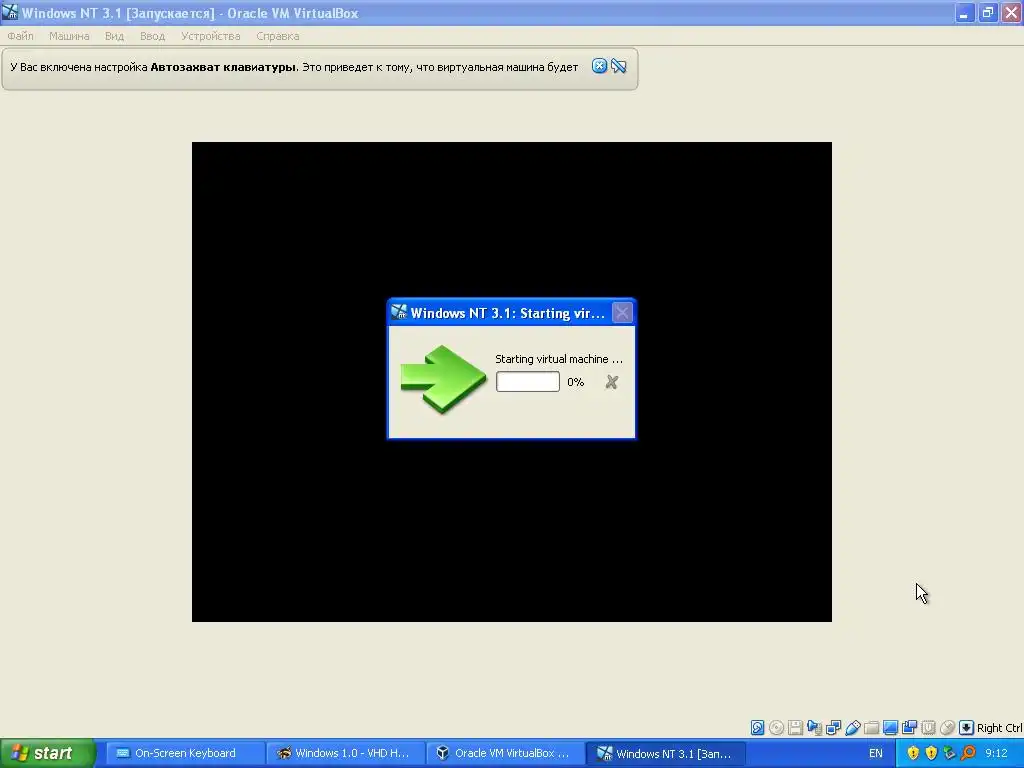Screen dimensions: 1024x768
Task: Minimize the VirtualBox VM window
Action: pyautogui.click(x=964, y=13)
